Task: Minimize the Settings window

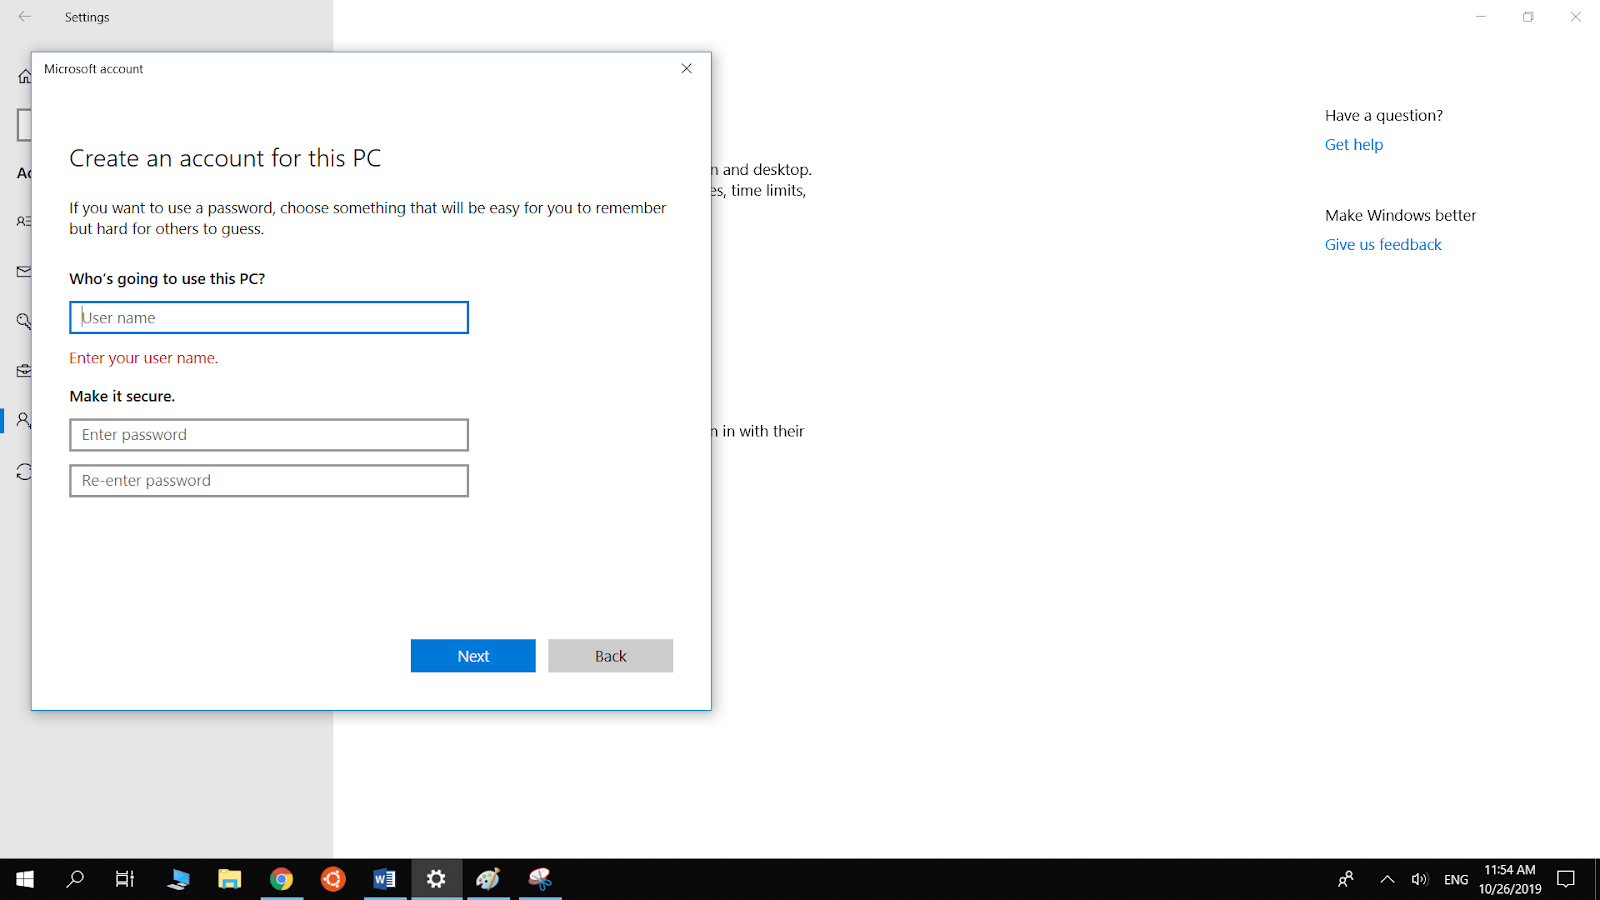Action: click(1481, 17)
